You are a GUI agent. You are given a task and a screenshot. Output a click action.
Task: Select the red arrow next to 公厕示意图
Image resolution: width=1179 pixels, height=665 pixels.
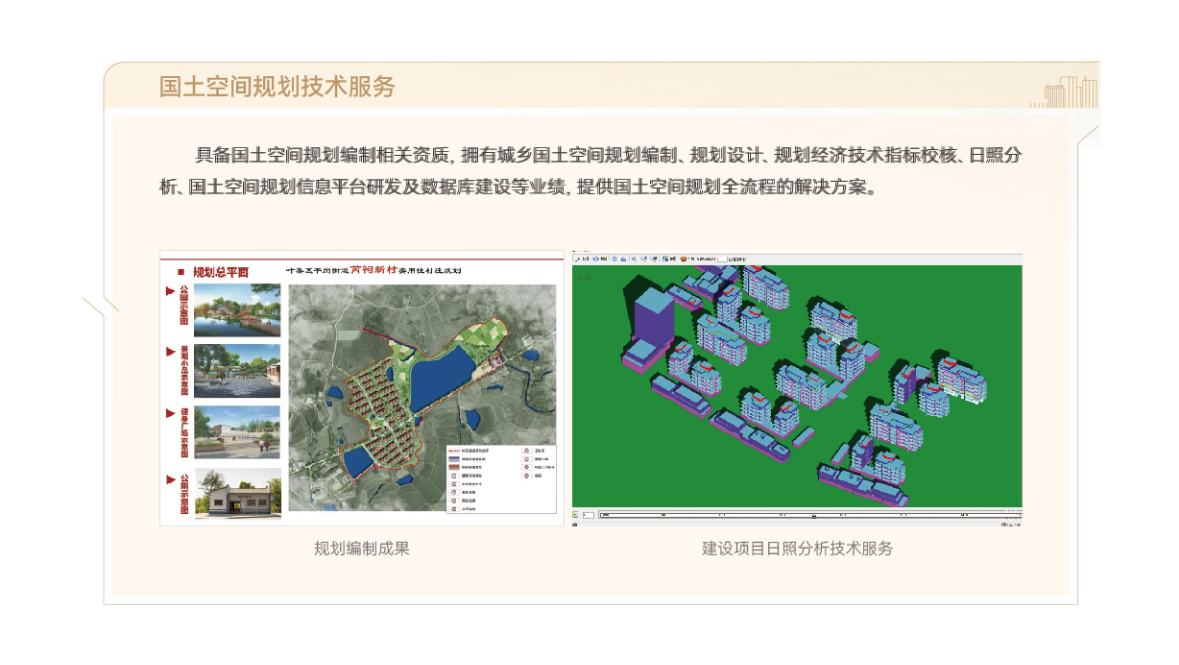pyautogui.click(x=170, y=479)
